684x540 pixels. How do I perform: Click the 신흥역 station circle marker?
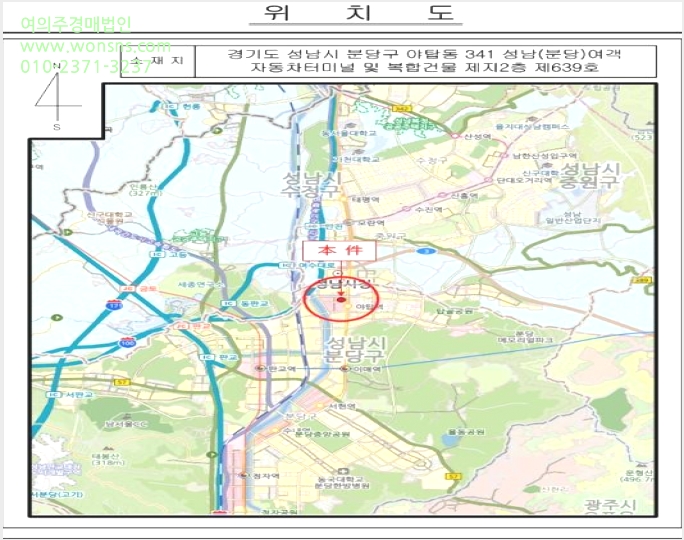442,195
